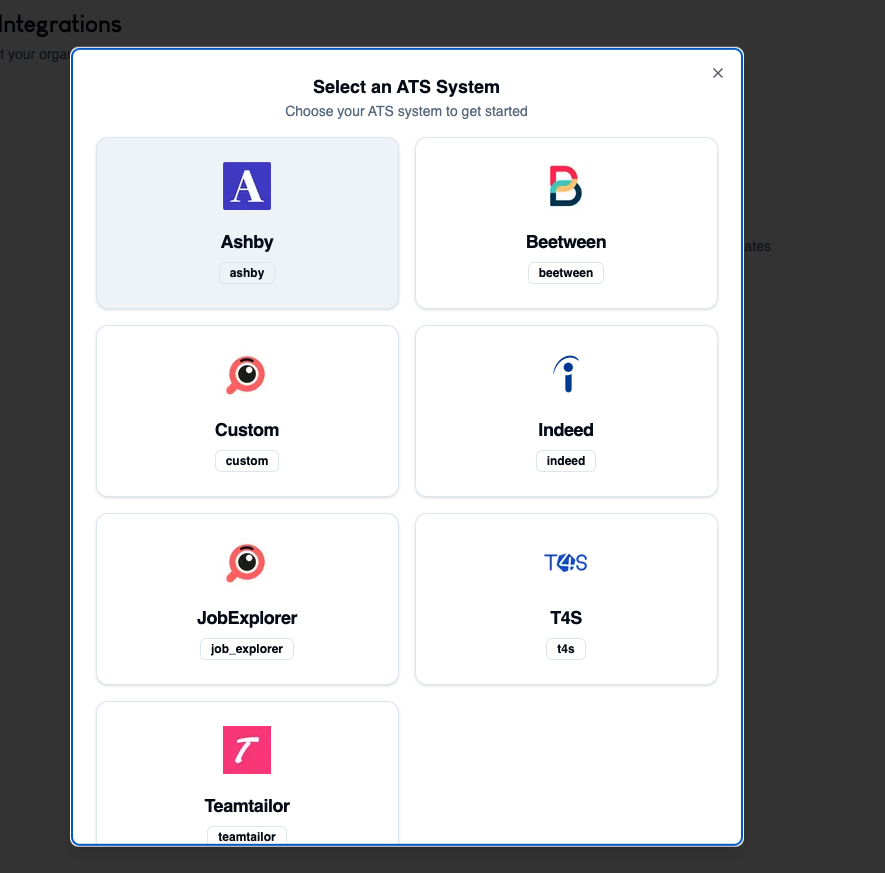
Task: Click the 'teamtailor' slug badge
Action: click(x=247, y=836)
